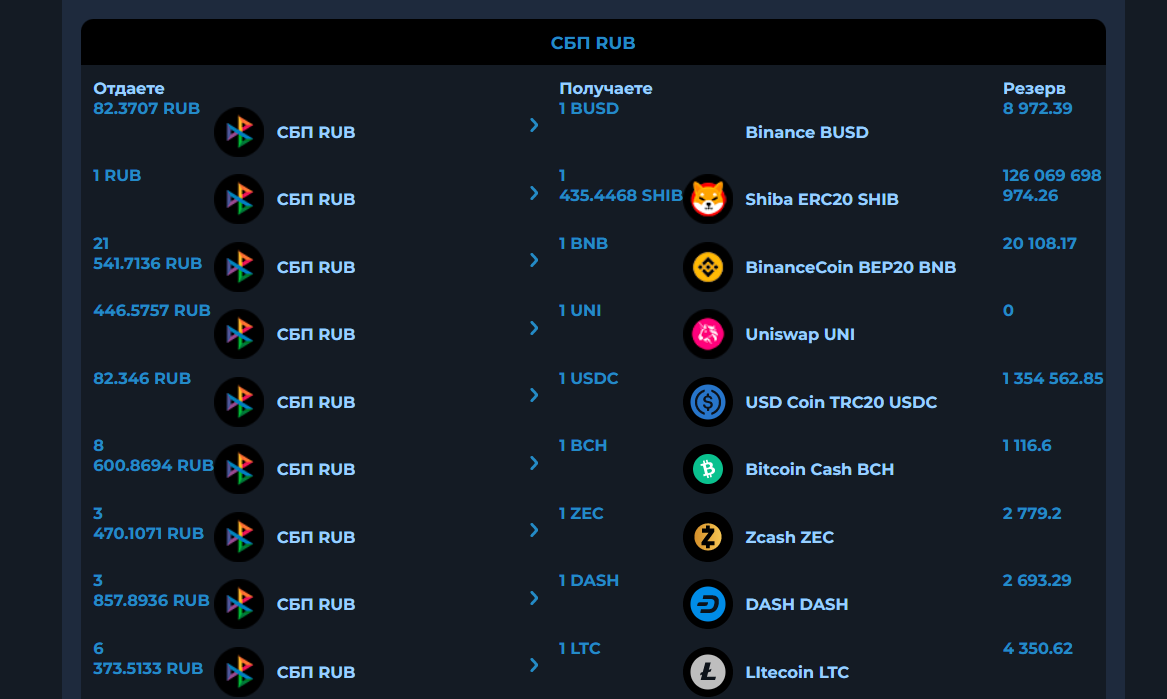
Task: Select the blue USD Coin icon
Action: [708, 402]
